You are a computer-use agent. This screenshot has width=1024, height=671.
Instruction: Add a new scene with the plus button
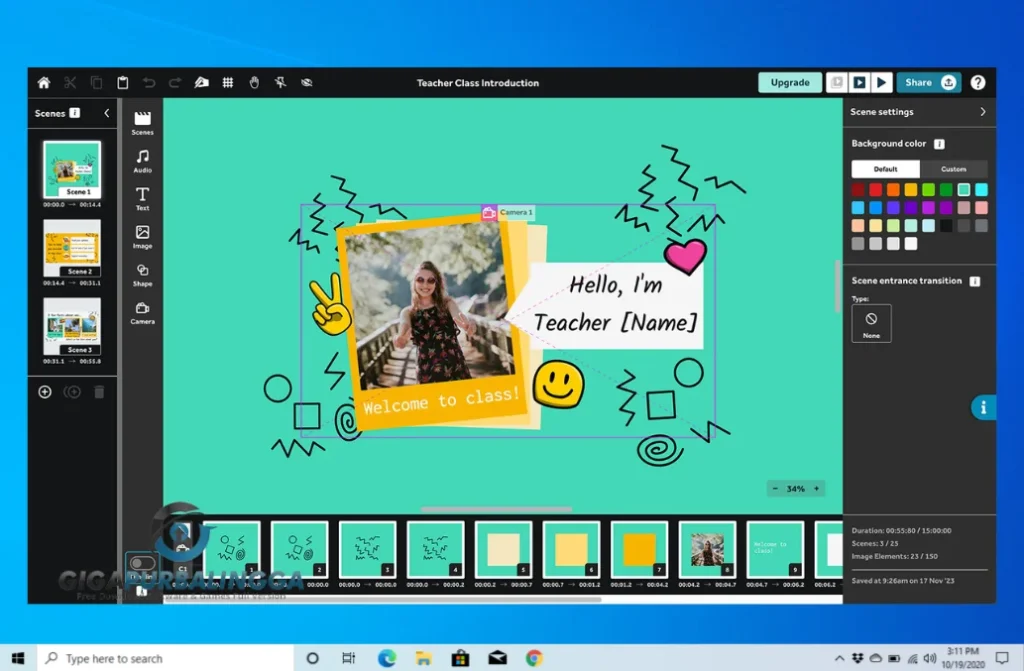coord(44,392)
